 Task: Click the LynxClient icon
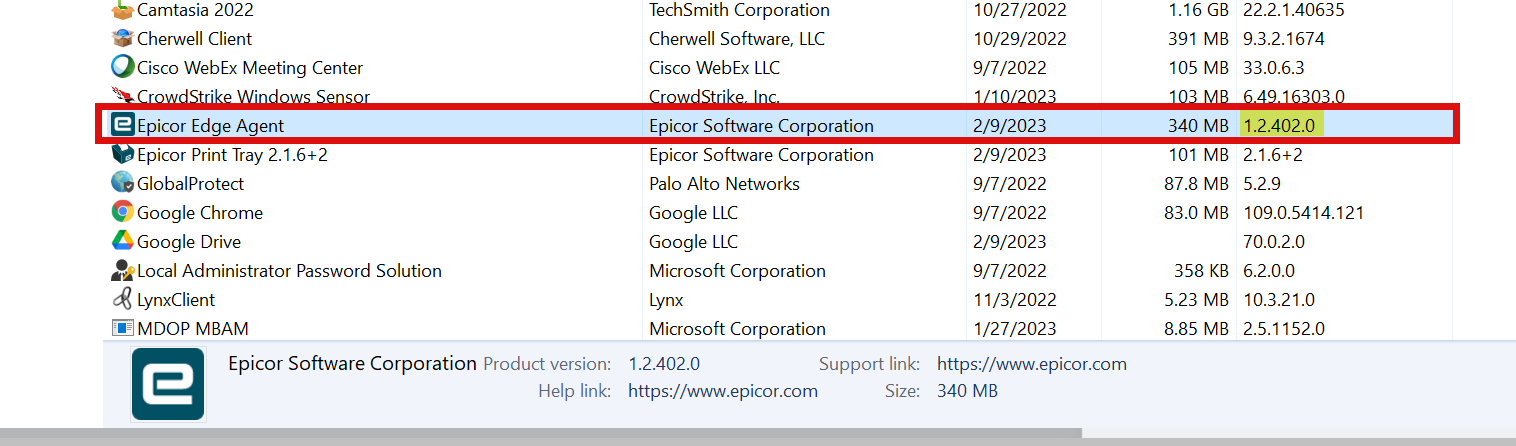pos(122,299)
